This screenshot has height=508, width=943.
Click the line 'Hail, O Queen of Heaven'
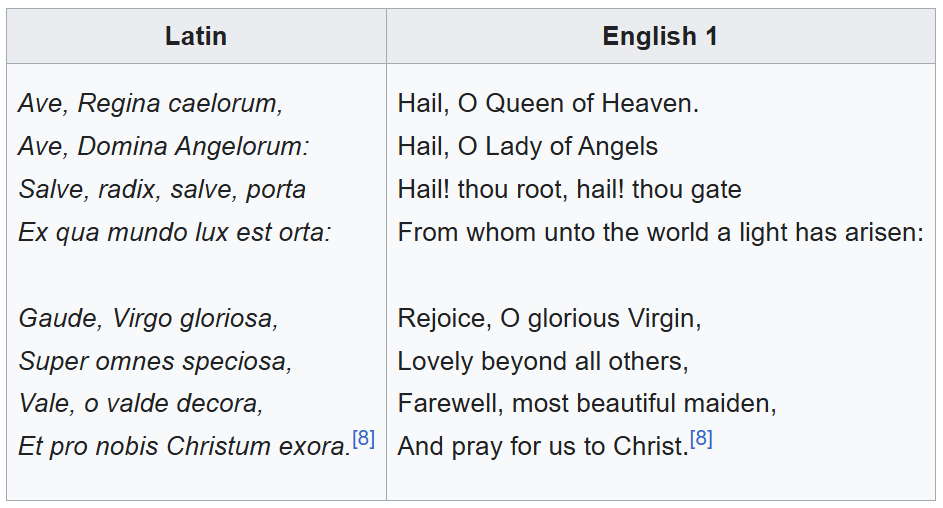548,103
